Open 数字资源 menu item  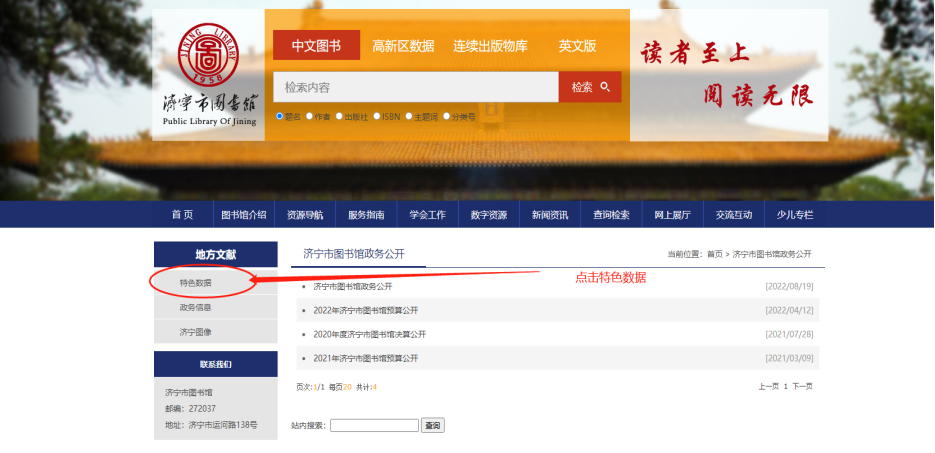pyautogui.click(x=489, y=215)
